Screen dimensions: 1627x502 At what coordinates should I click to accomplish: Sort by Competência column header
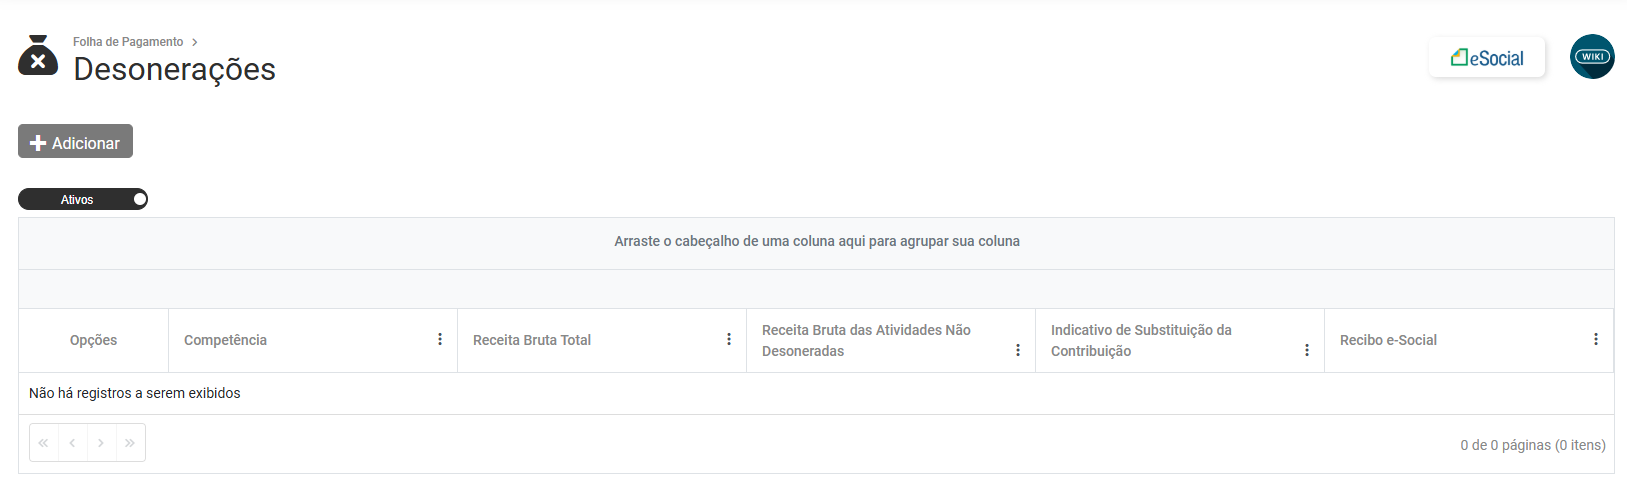pos(226,340)
